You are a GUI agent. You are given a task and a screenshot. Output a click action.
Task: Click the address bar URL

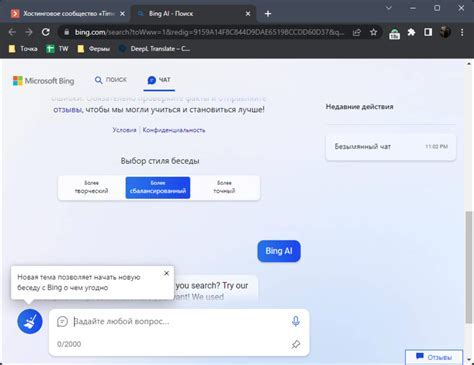pyautogui.click(x=209, y=32)
